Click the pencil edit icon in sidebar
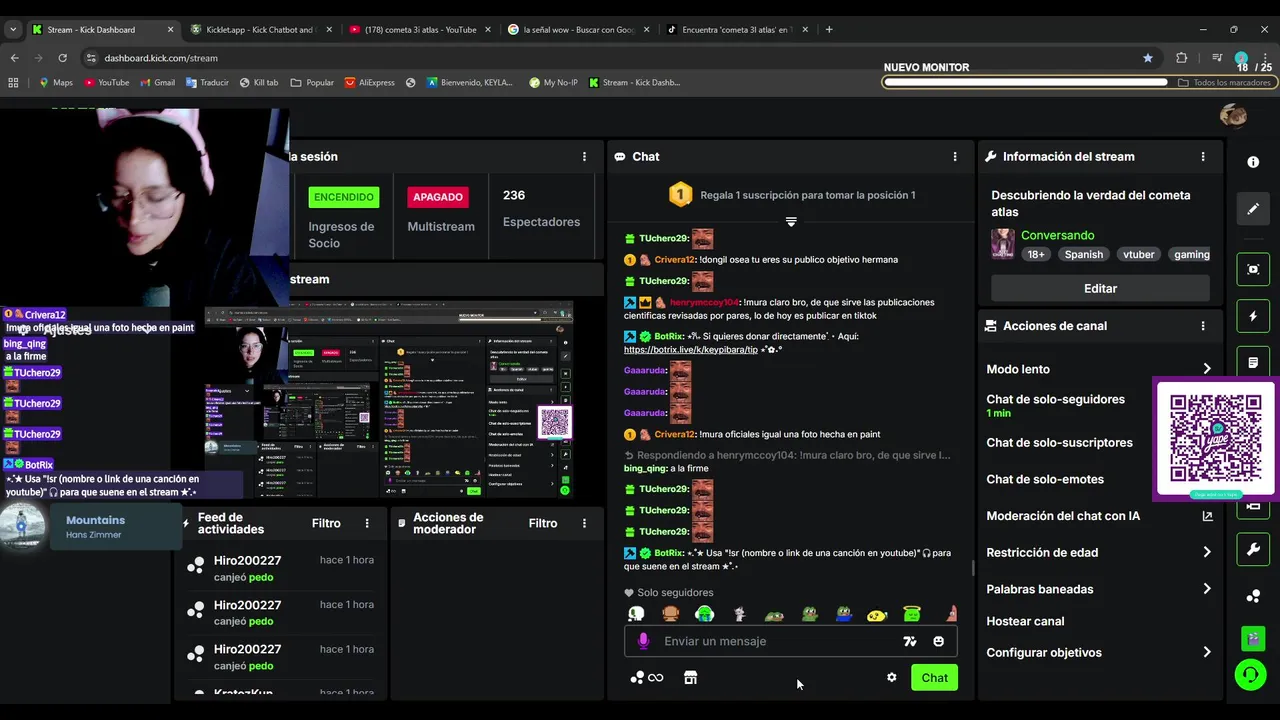The image size is (1280, 720). (x=1253, y=209)
